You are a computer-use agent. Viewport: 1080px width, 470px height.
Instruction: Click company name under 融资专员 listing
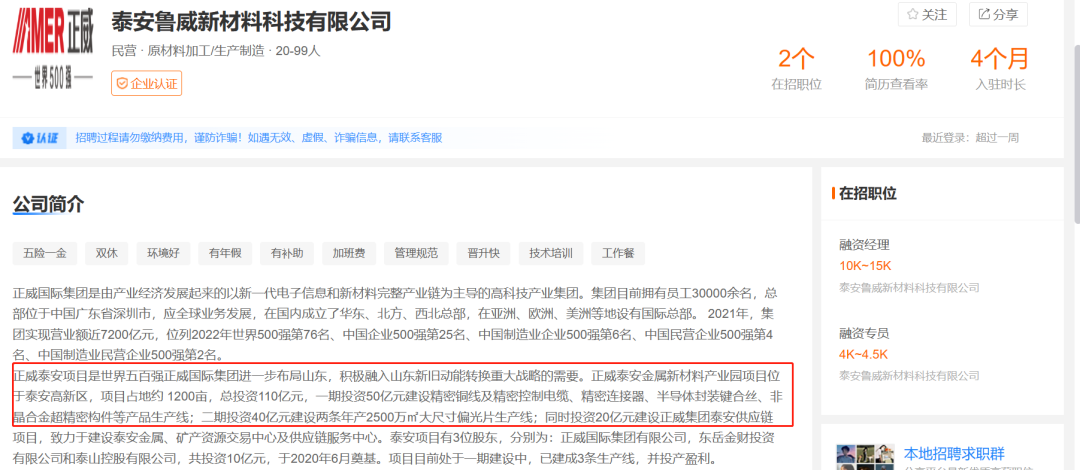[x=909, y=376]
